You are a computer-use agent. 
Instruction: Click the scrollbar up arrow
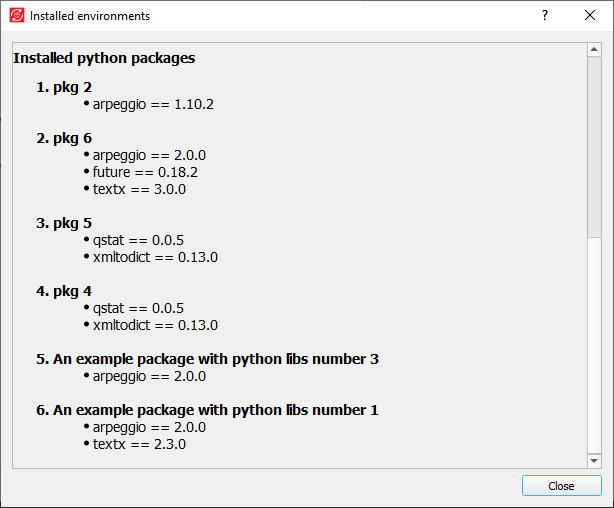point(594,51)
